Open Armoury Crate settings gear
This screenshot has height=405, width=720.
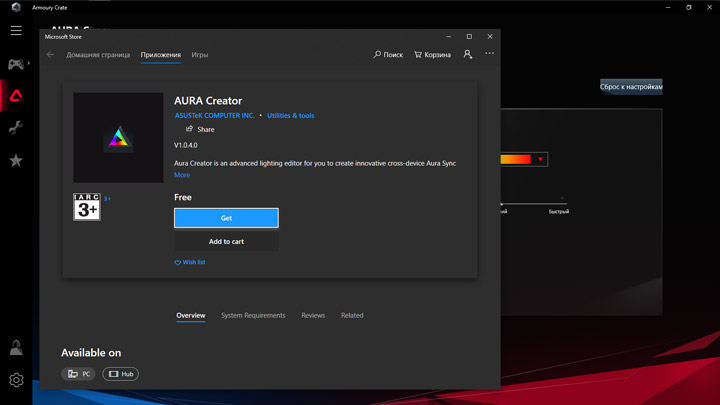[16, 380]
